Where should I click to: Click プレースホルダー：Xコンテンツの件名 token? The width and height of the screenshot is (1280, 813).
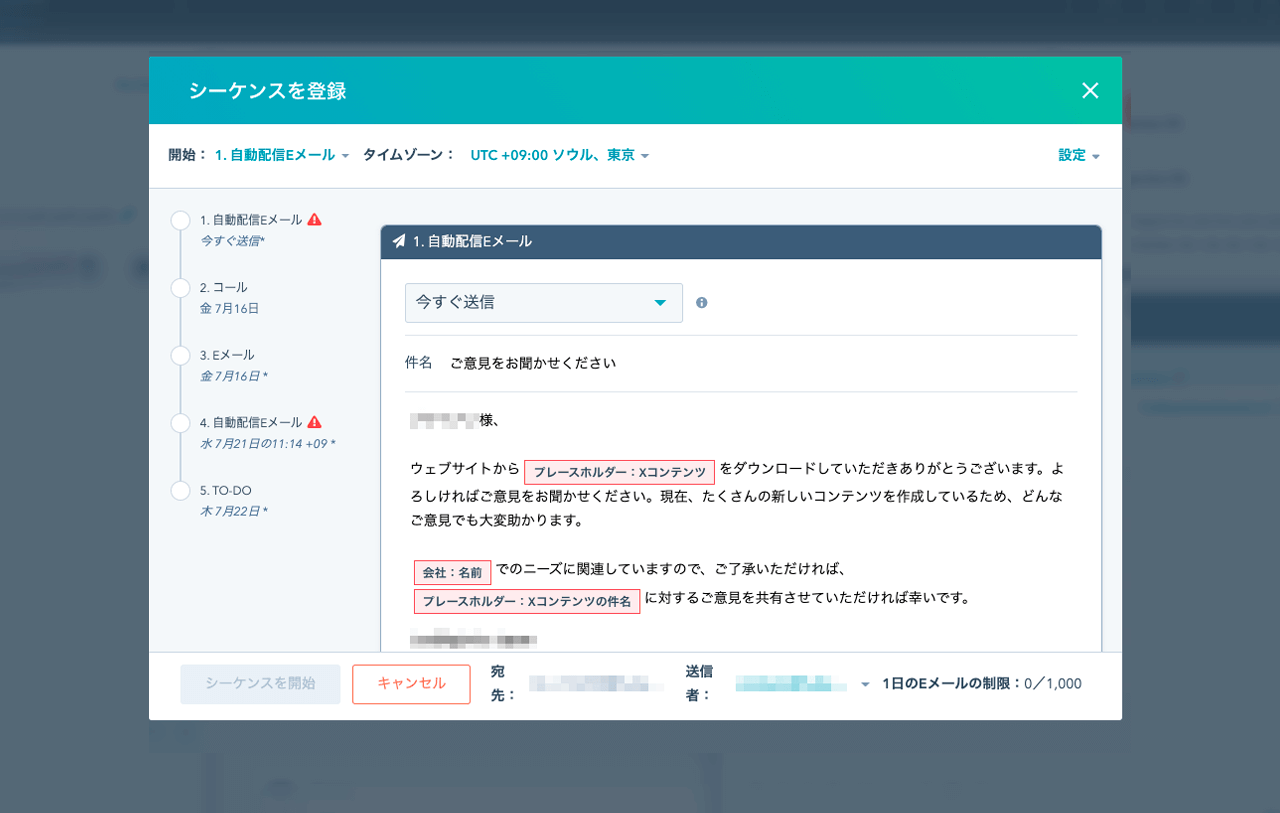[x=527, y=601]
